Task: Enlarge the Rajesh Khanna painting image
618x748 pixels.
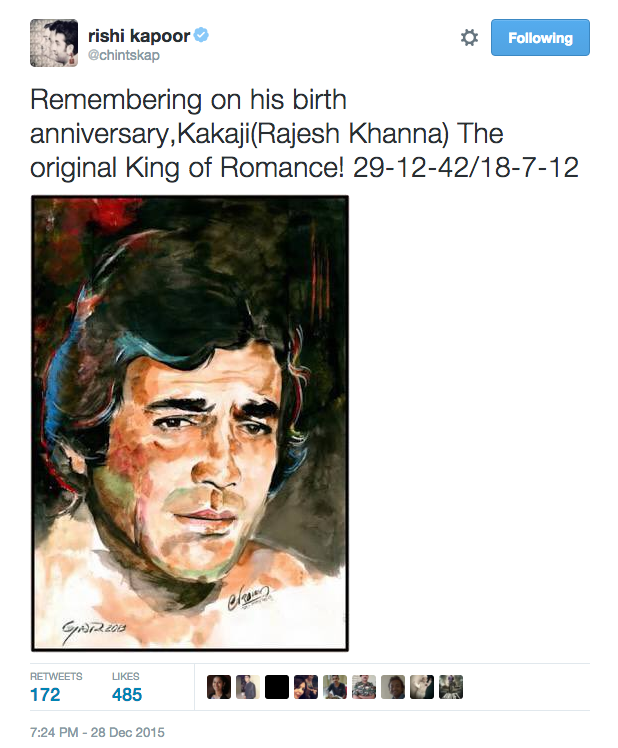Action: pos(190,422)
